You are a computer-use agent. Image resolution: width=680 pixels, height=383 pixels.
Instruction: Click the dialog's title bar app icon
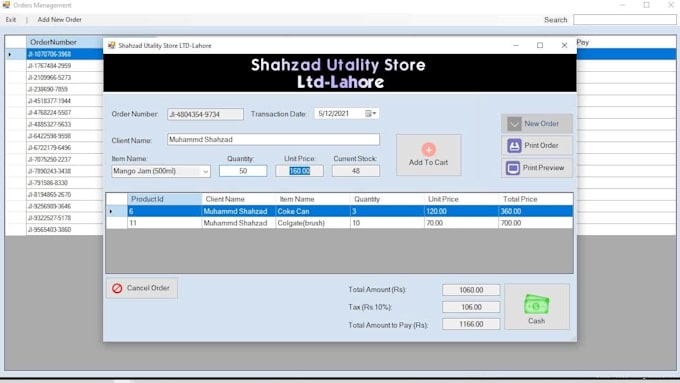coord(111,45)
